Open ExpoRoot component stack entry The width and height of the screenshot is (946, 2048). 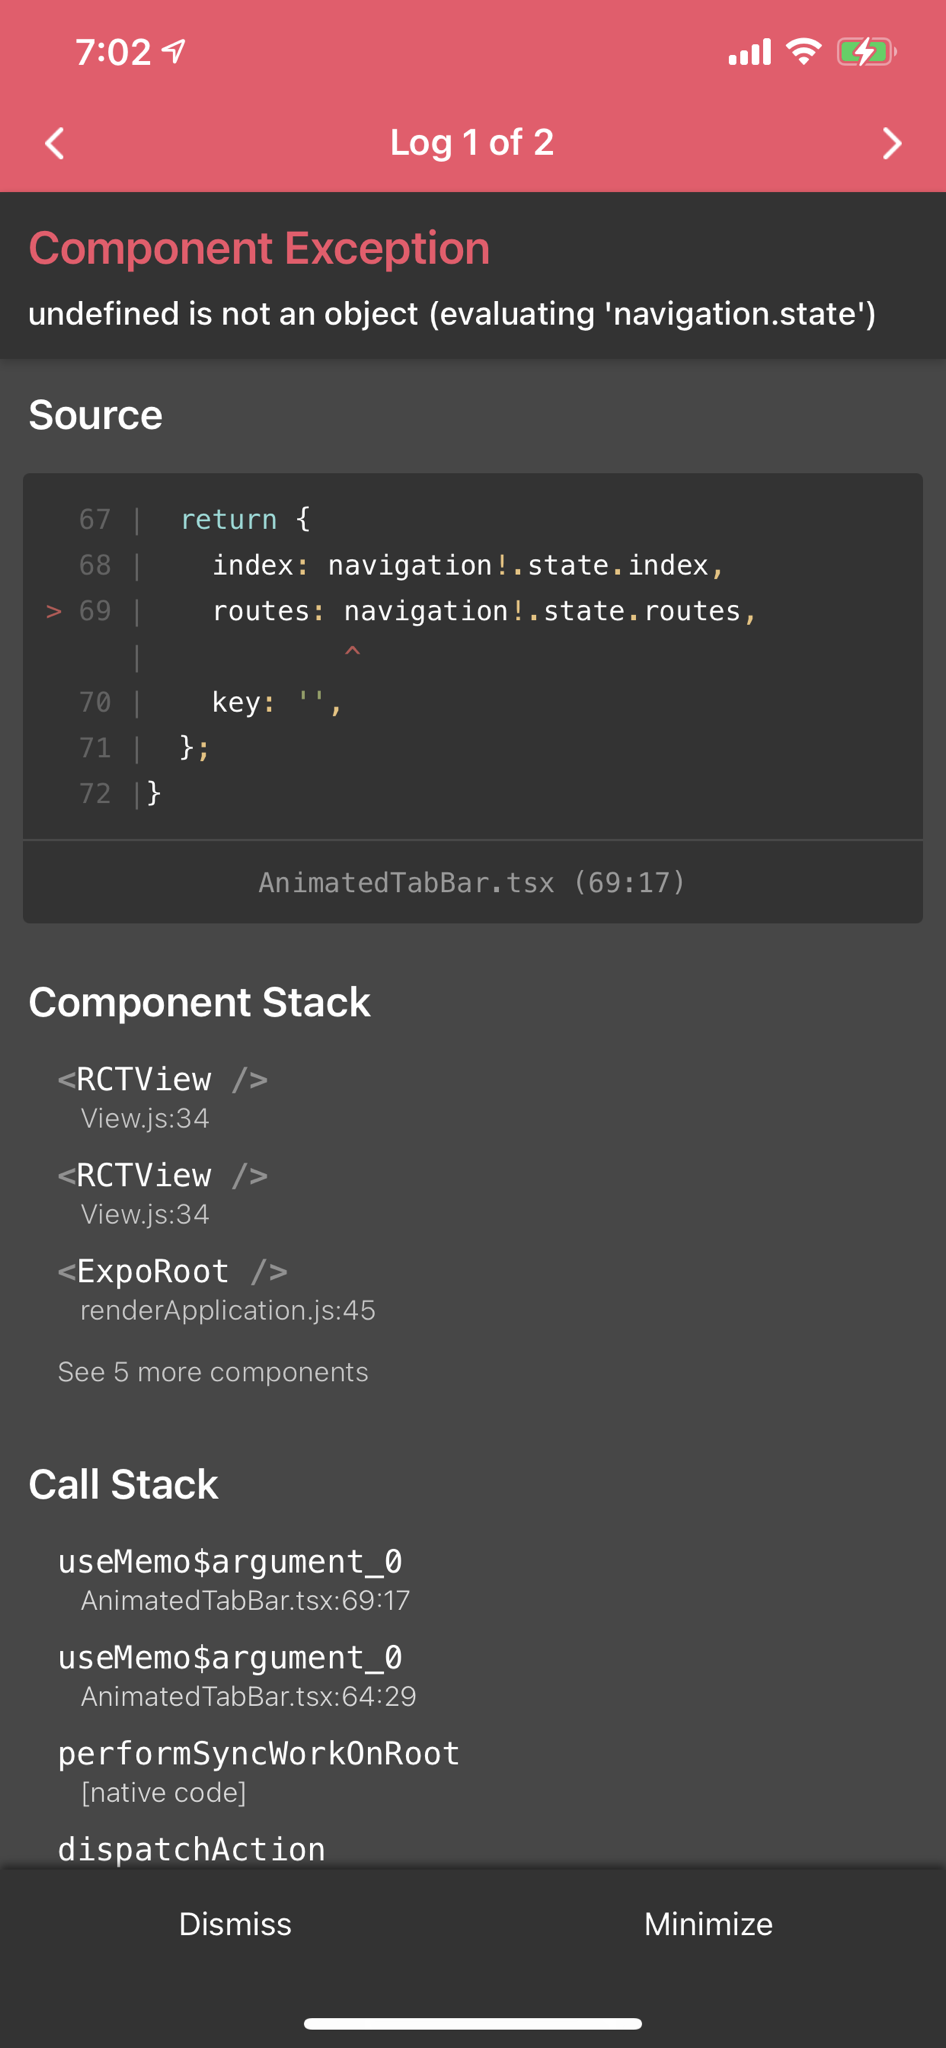216,1288
